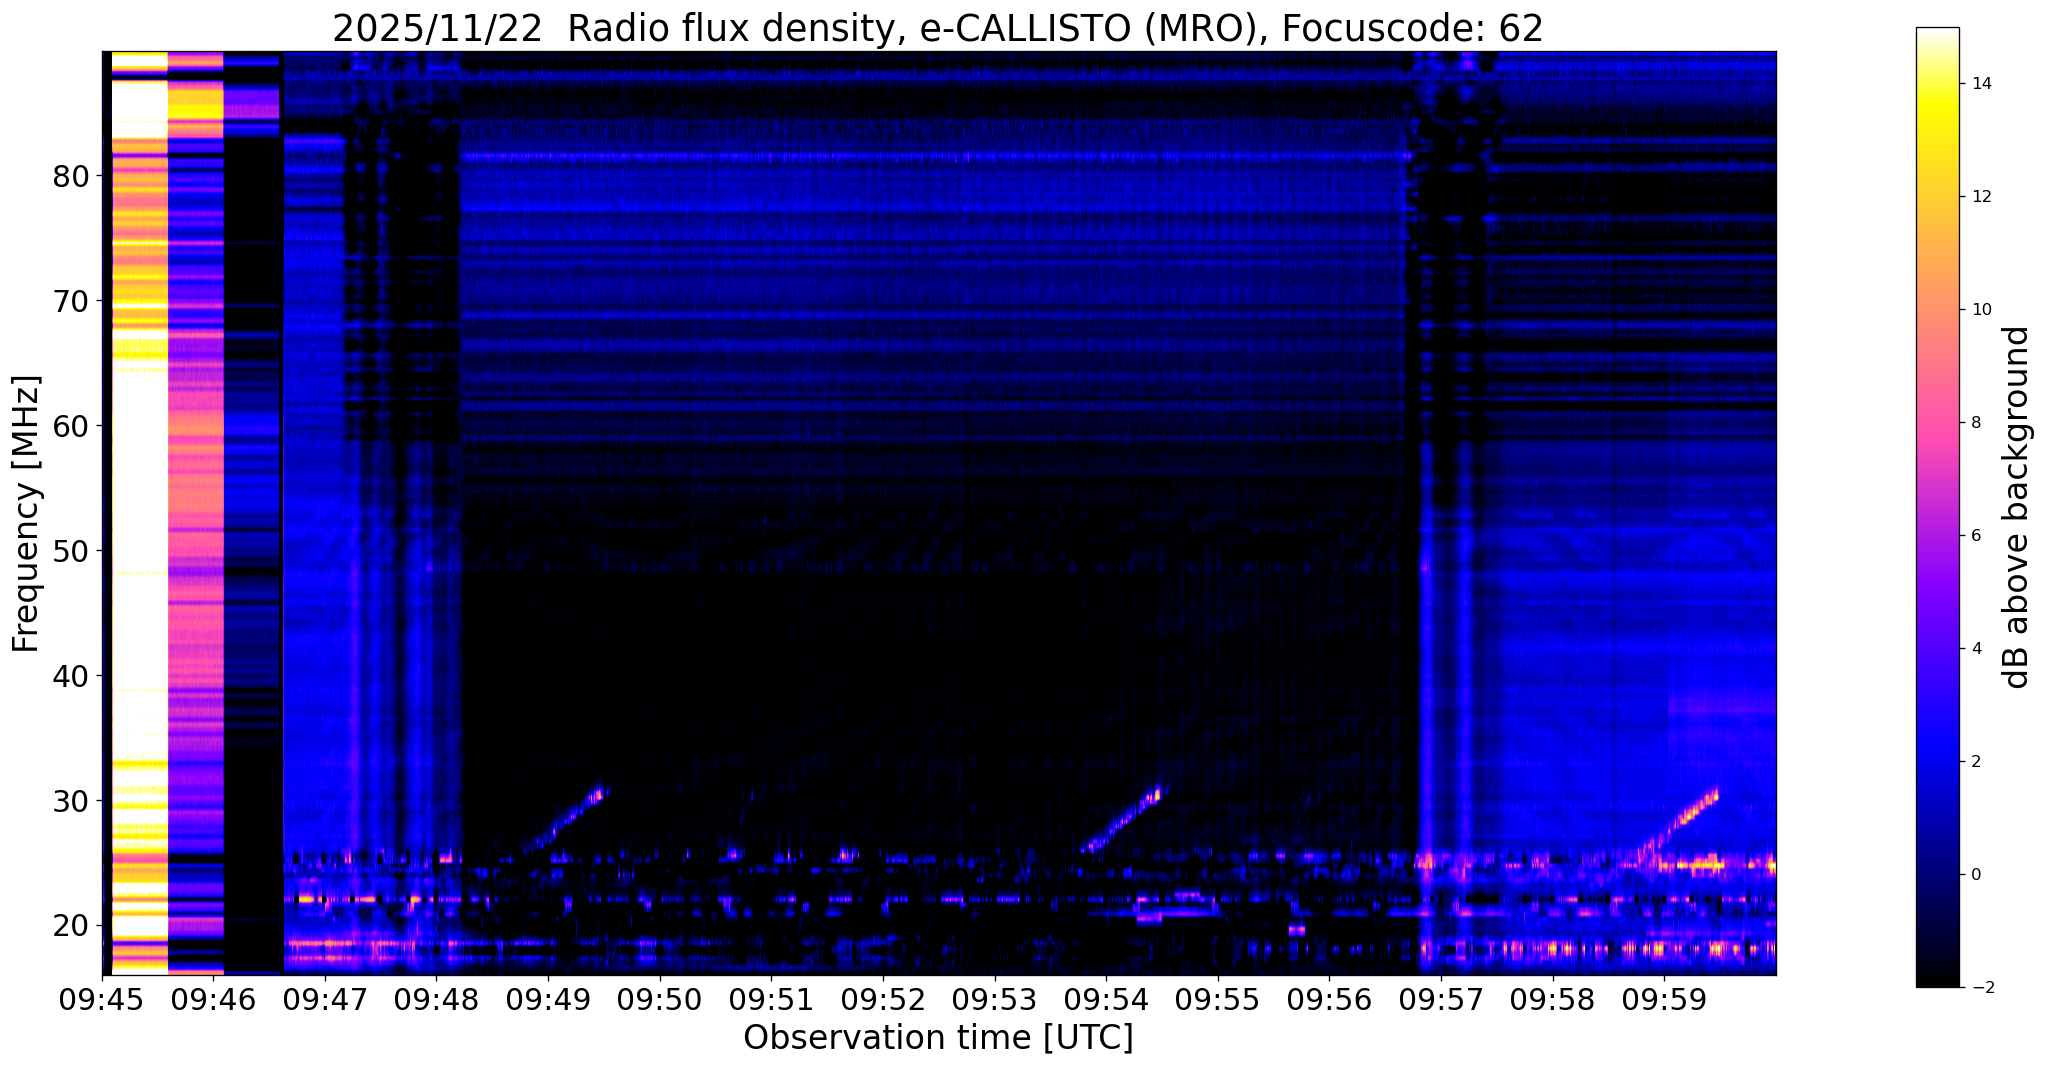Screen dimensions: 2047x1067
Task: Click the 09:58 time tick label
Action: pos(1552,1000)
